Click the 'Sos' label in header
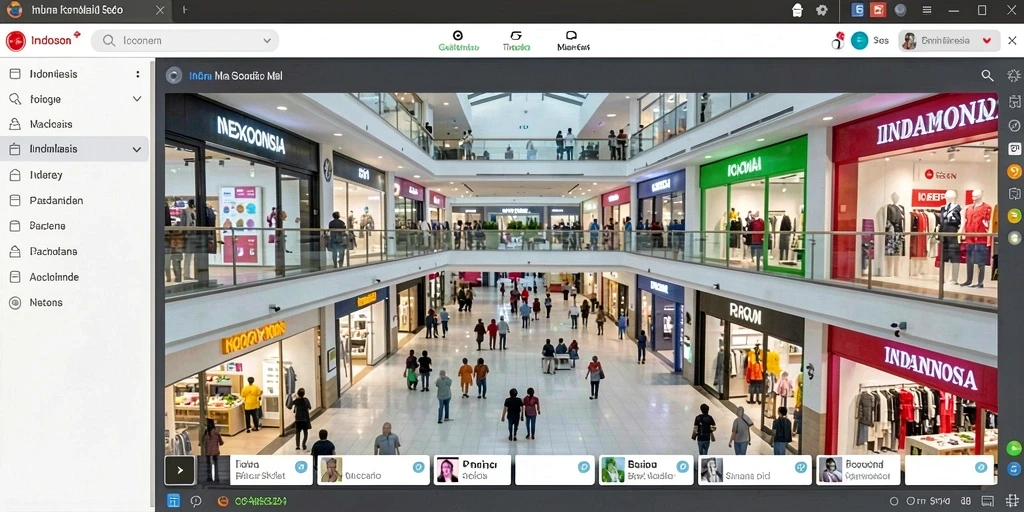The width and height of the screenshot is (1024, 512). tap(881, 40)
